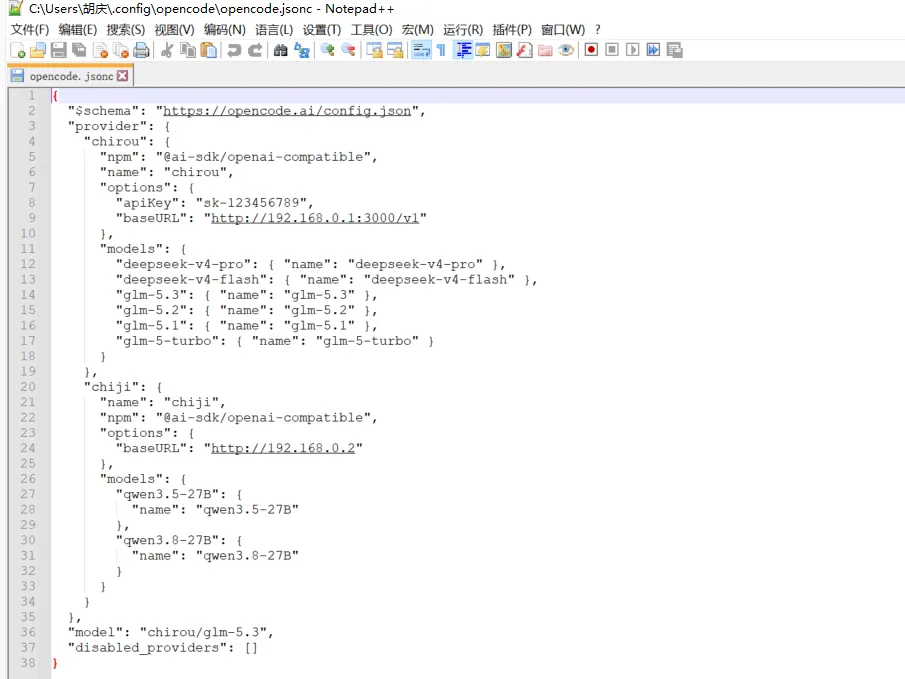Zoom out with the magnifier minus icon
This screenshot has height=679, width=905.
[348, 50]
